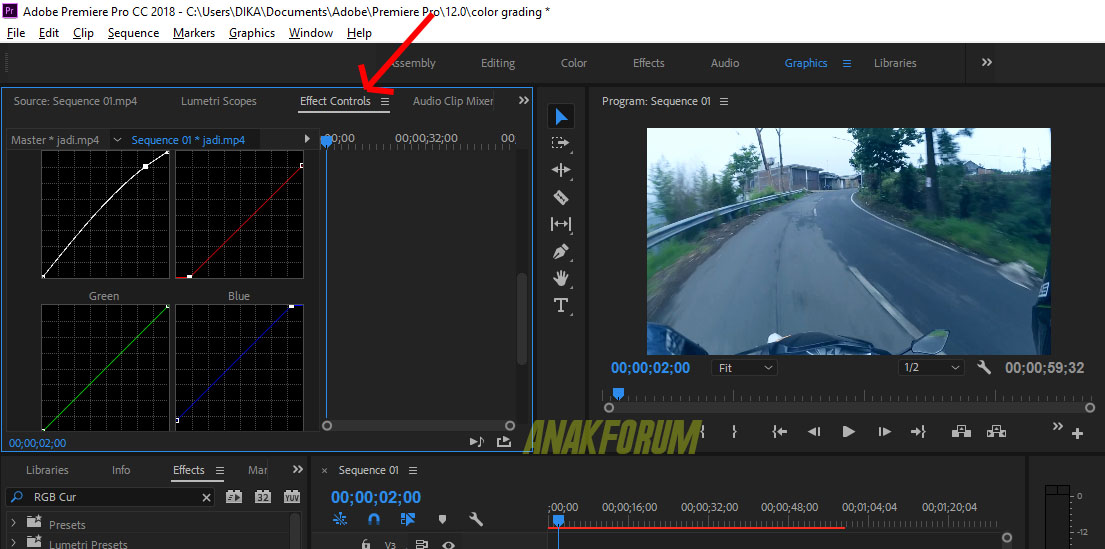
Task: Open Timeline display settings wrench
Action: (476, 520)
